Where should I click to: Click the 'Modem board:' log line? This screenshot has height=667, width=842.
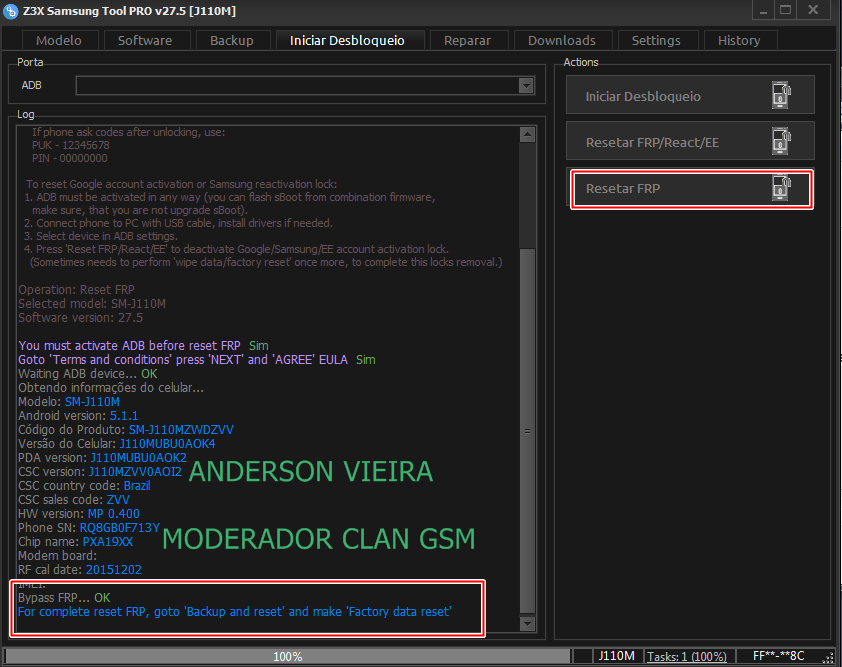(57, 555)
